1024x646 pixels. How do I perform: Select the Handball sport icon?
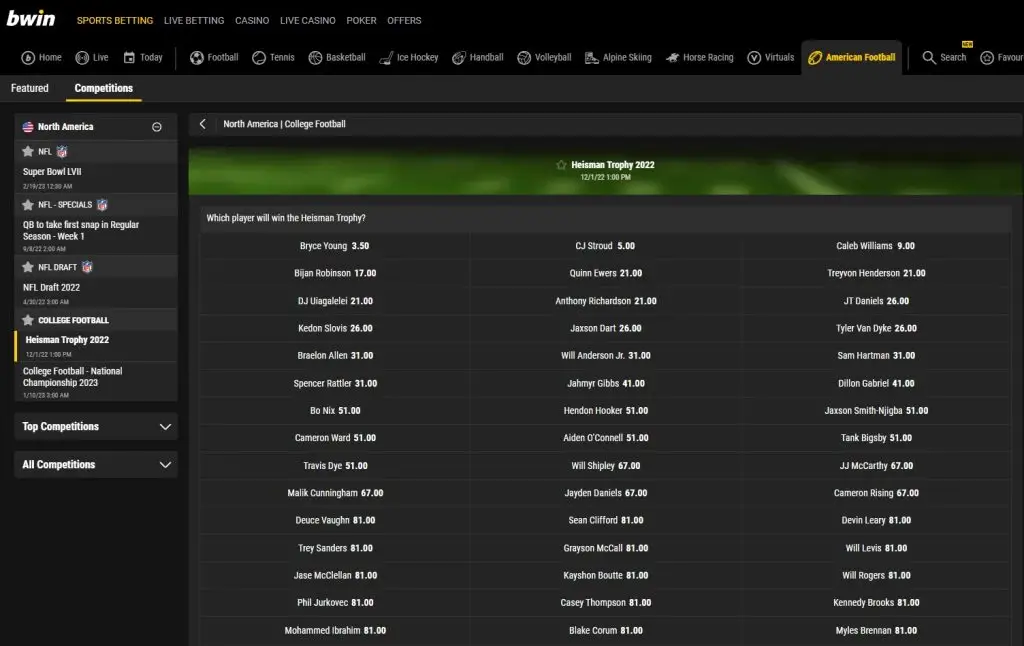pyautogui.click(x=459, y=57)
